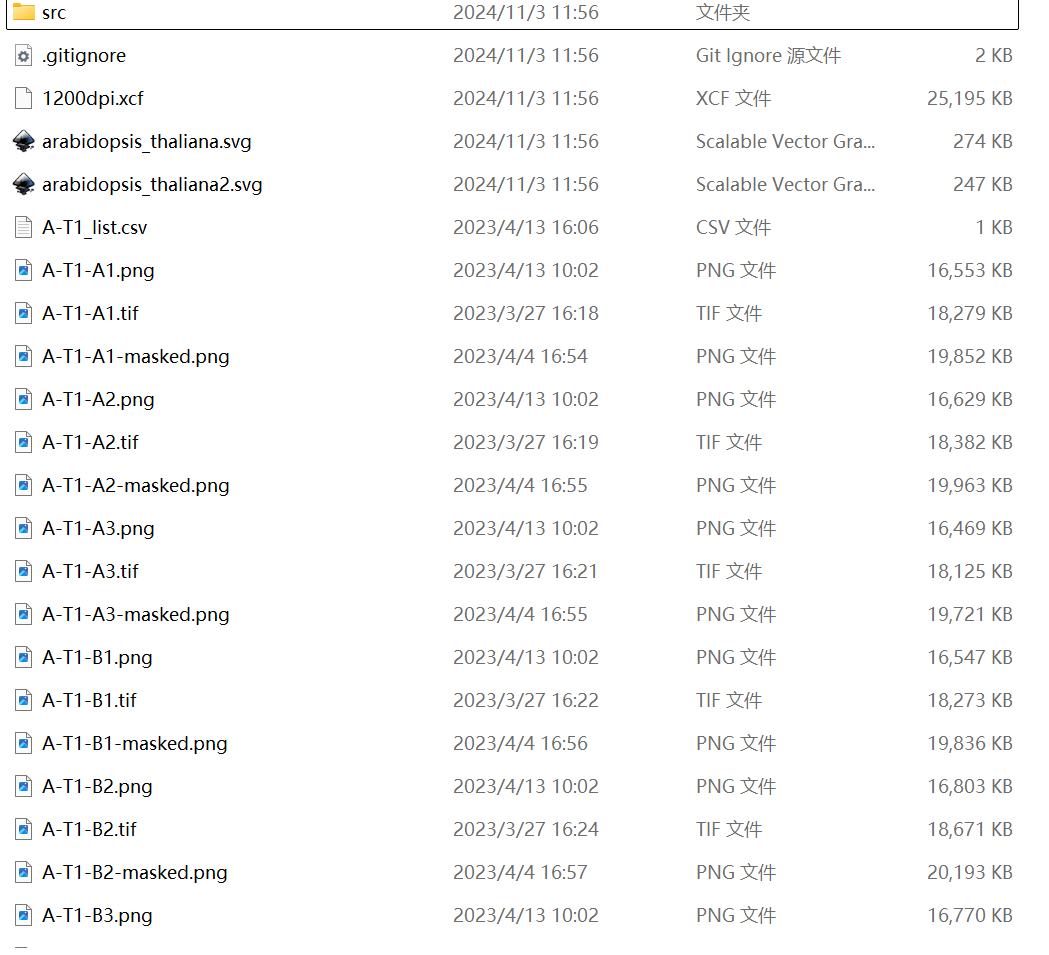This screenshot has width=1049, height=955.
Task: Select the file named A-T1-A1-masked.png
Action: (x=136, y=357)
